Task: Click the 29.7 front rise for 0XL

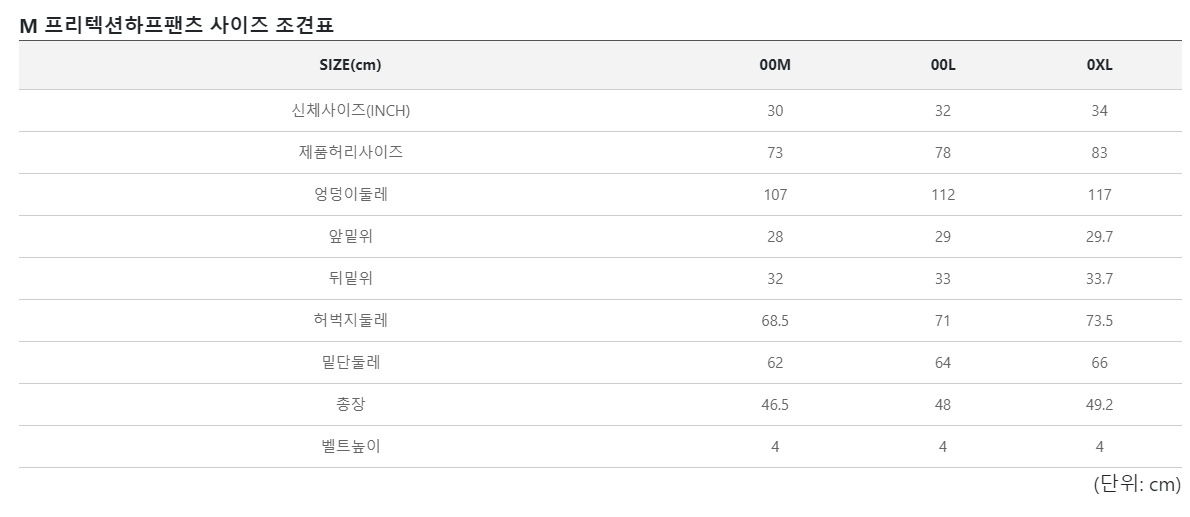Action: pyautogui.click(x=1099, y=237)
